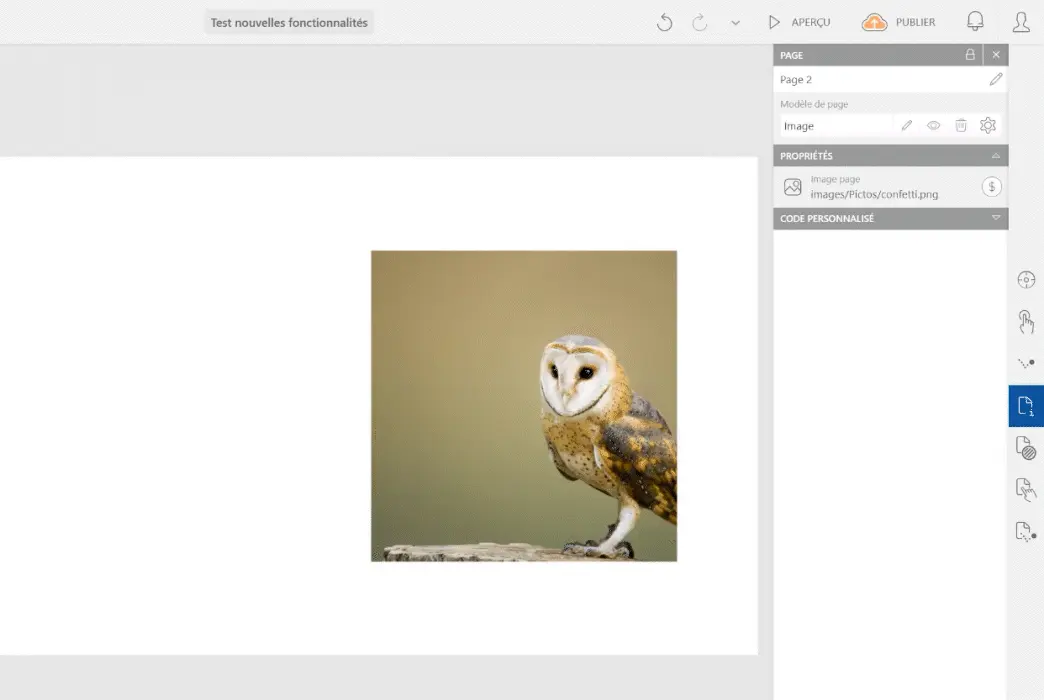Viewport: 1044px width, 700px height.
Task: Click the dollar variable icon for Image page
Action: click(x=991, y=186)
